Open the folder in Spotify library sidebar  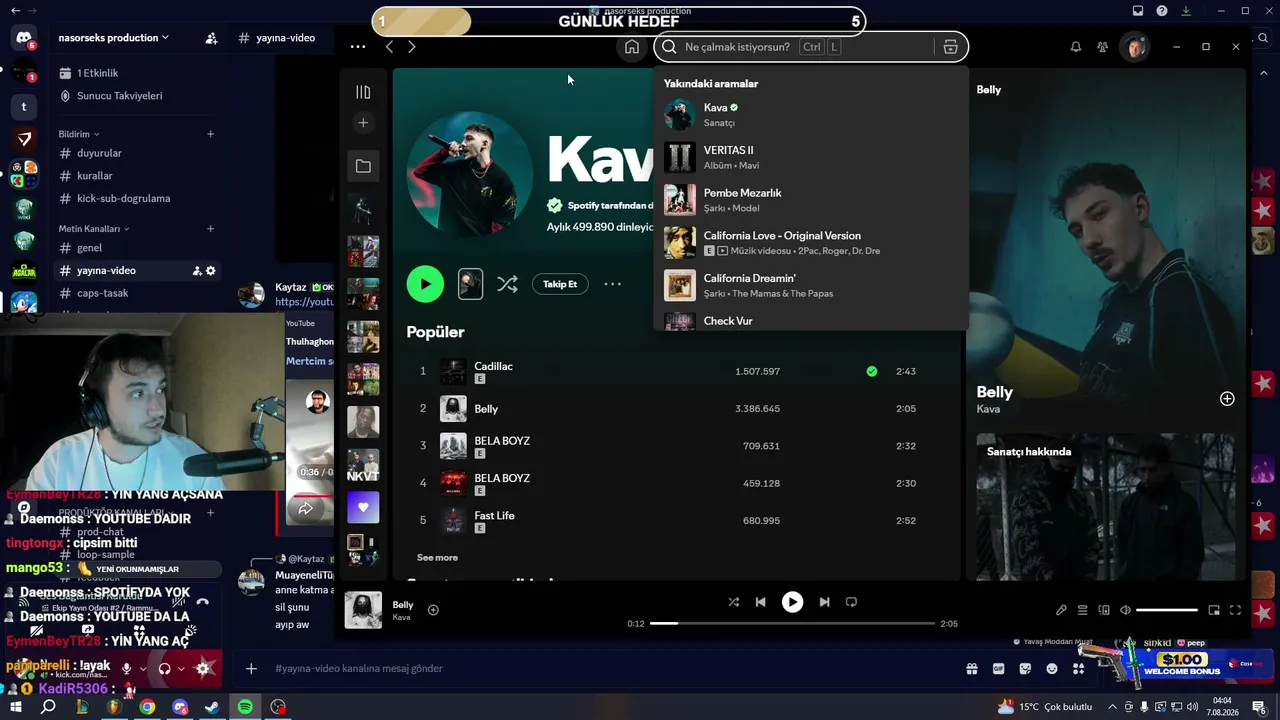pyautogui.click(x=363, y=166)
